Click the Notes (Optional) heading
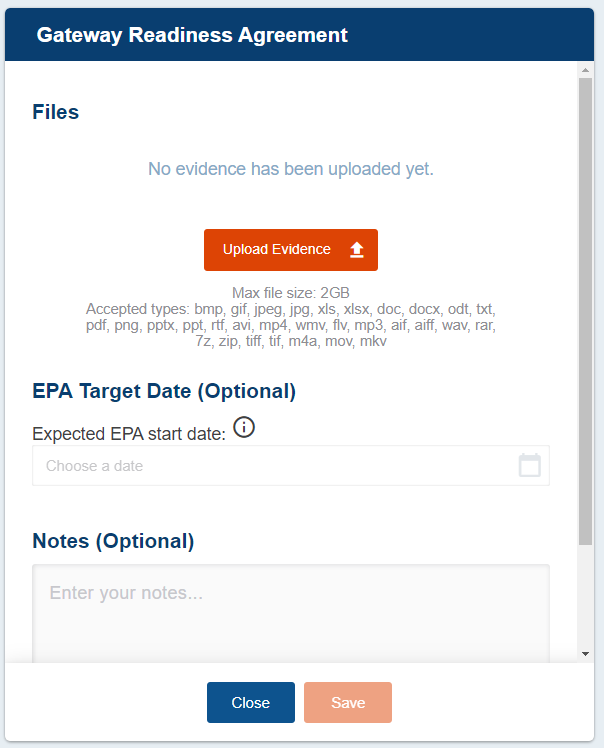The width and height of the screenshot is (604, 748). click(113, 541)
